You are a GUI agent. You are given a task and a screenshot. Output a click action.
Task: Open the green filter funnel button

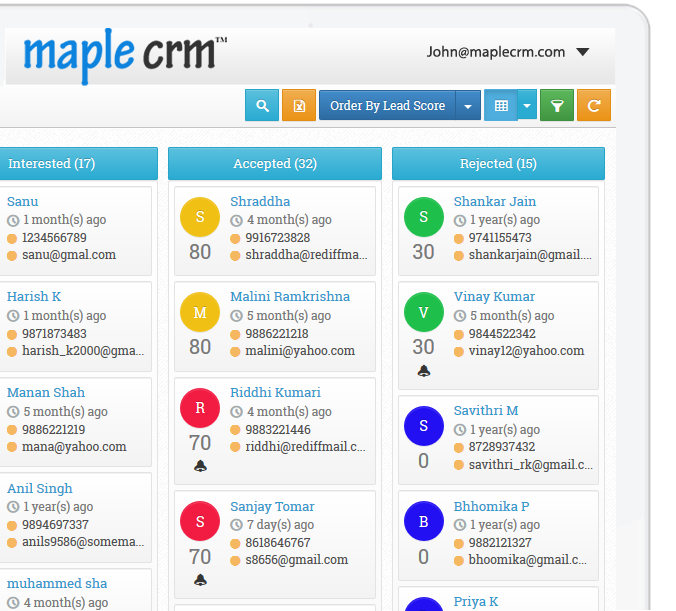pyautogui.click(x=557, y=105)
